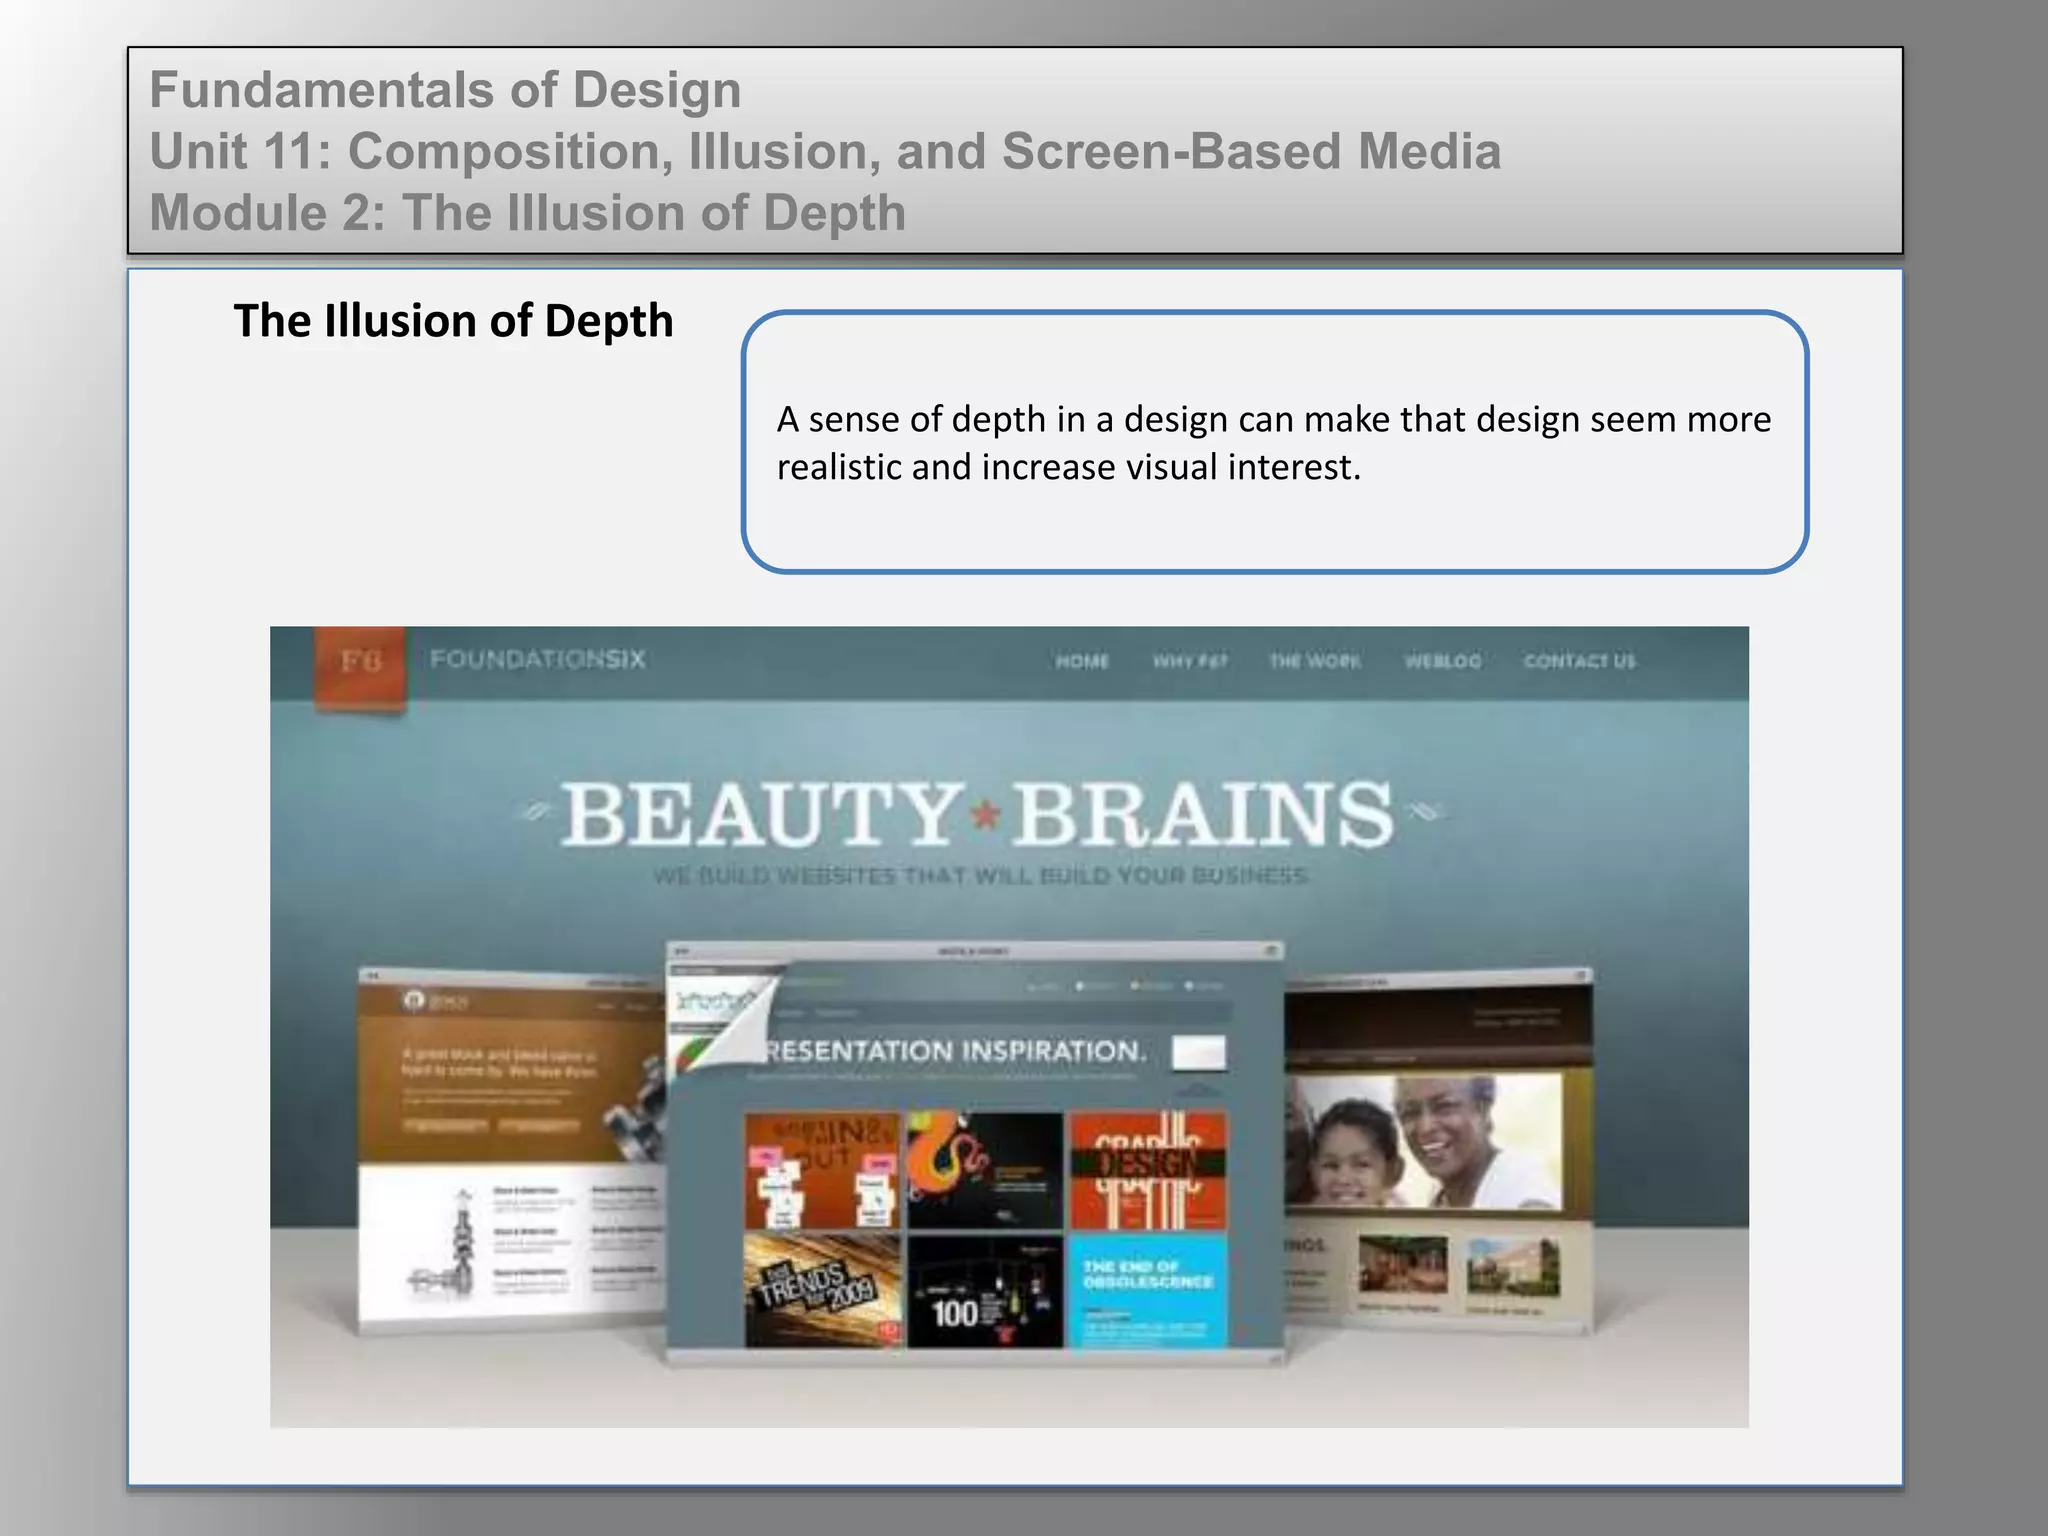Open the WHY F6? navigation item
The height and width of the screenshot is (1536, 2048).
click(x=1190, y=661)
